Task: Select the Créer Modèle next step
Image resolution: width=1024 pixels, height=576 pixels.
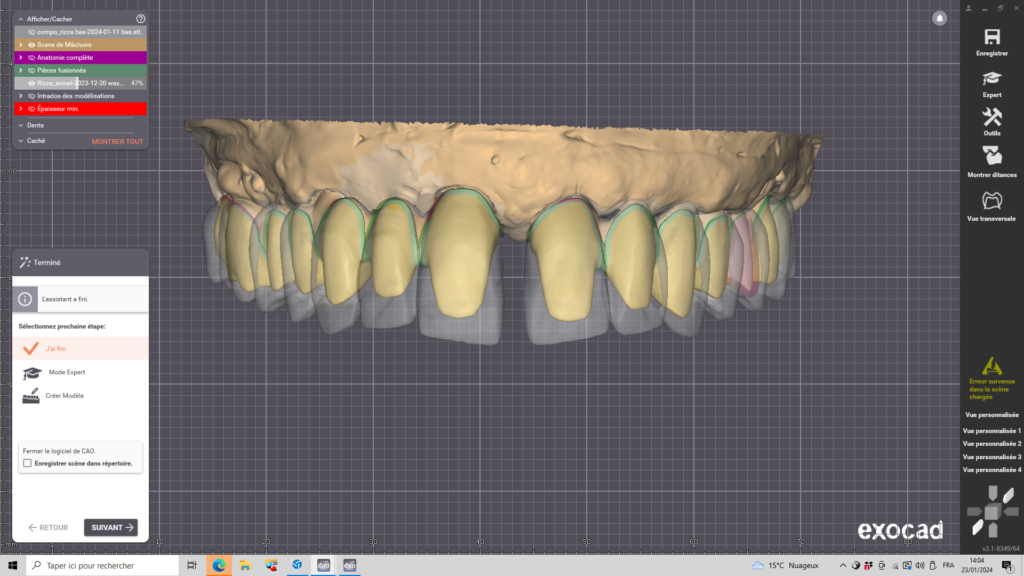Action: [65, 396]
